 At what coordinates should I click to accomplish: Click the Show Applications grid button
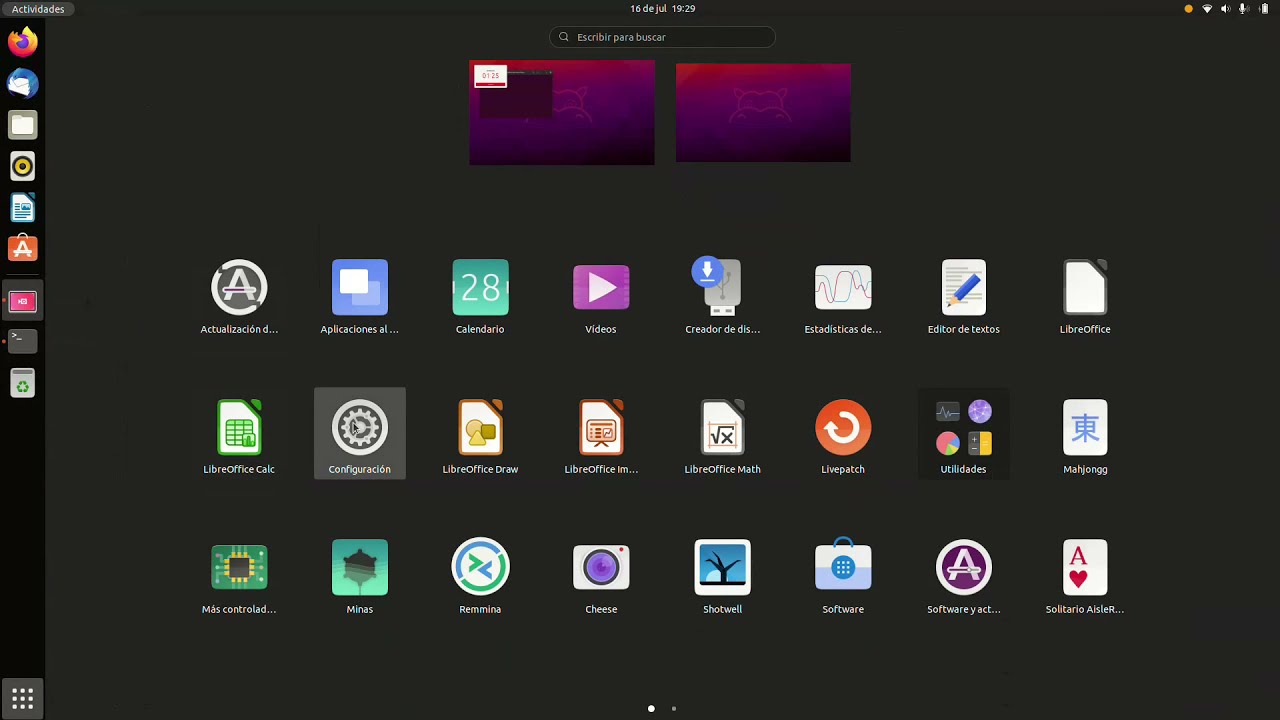coord(22,697)
